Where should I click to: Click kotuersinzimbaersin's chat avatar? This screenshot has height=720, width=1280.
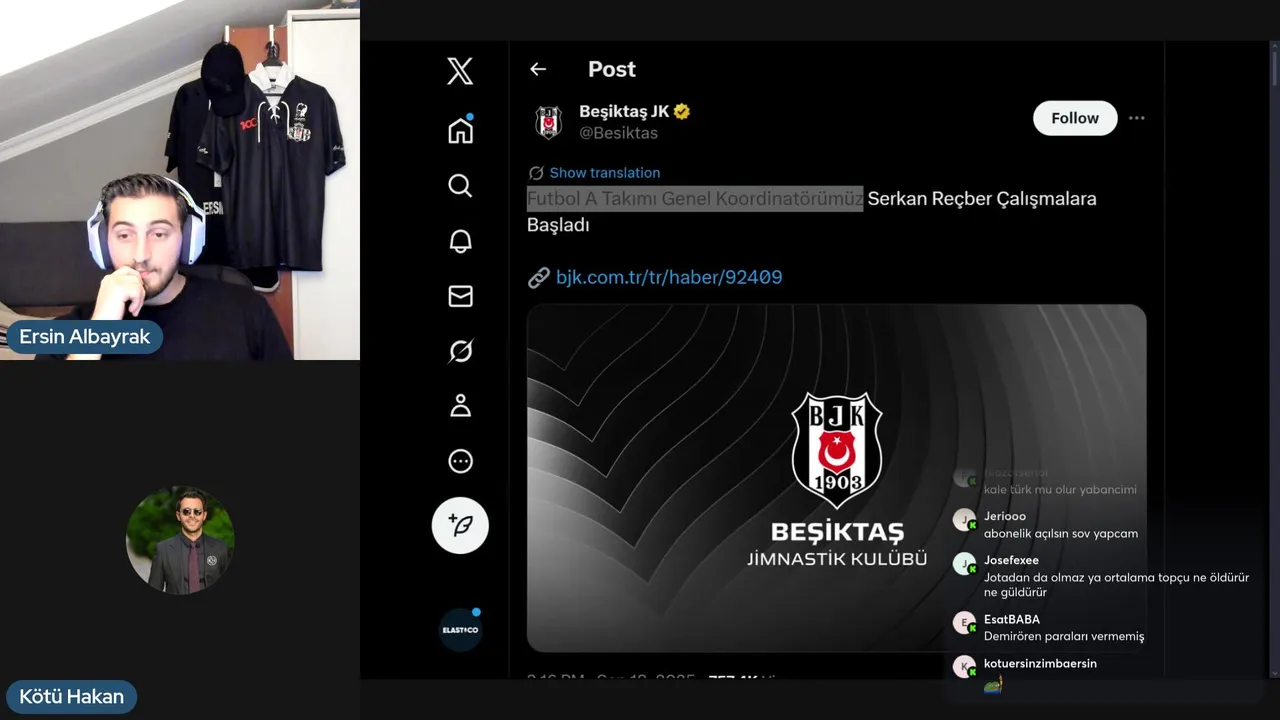pos(964,667)
